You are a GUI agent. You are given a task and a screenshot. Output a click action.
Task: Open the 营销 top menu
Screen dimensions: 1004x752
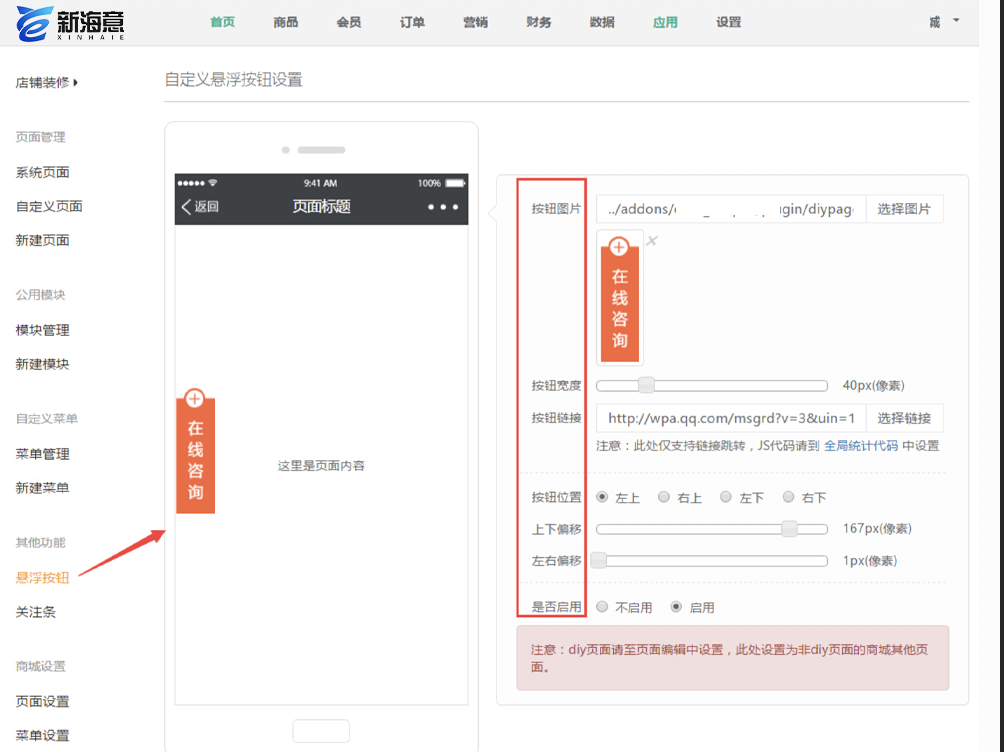pyautogui.click(x=476, y=22)
